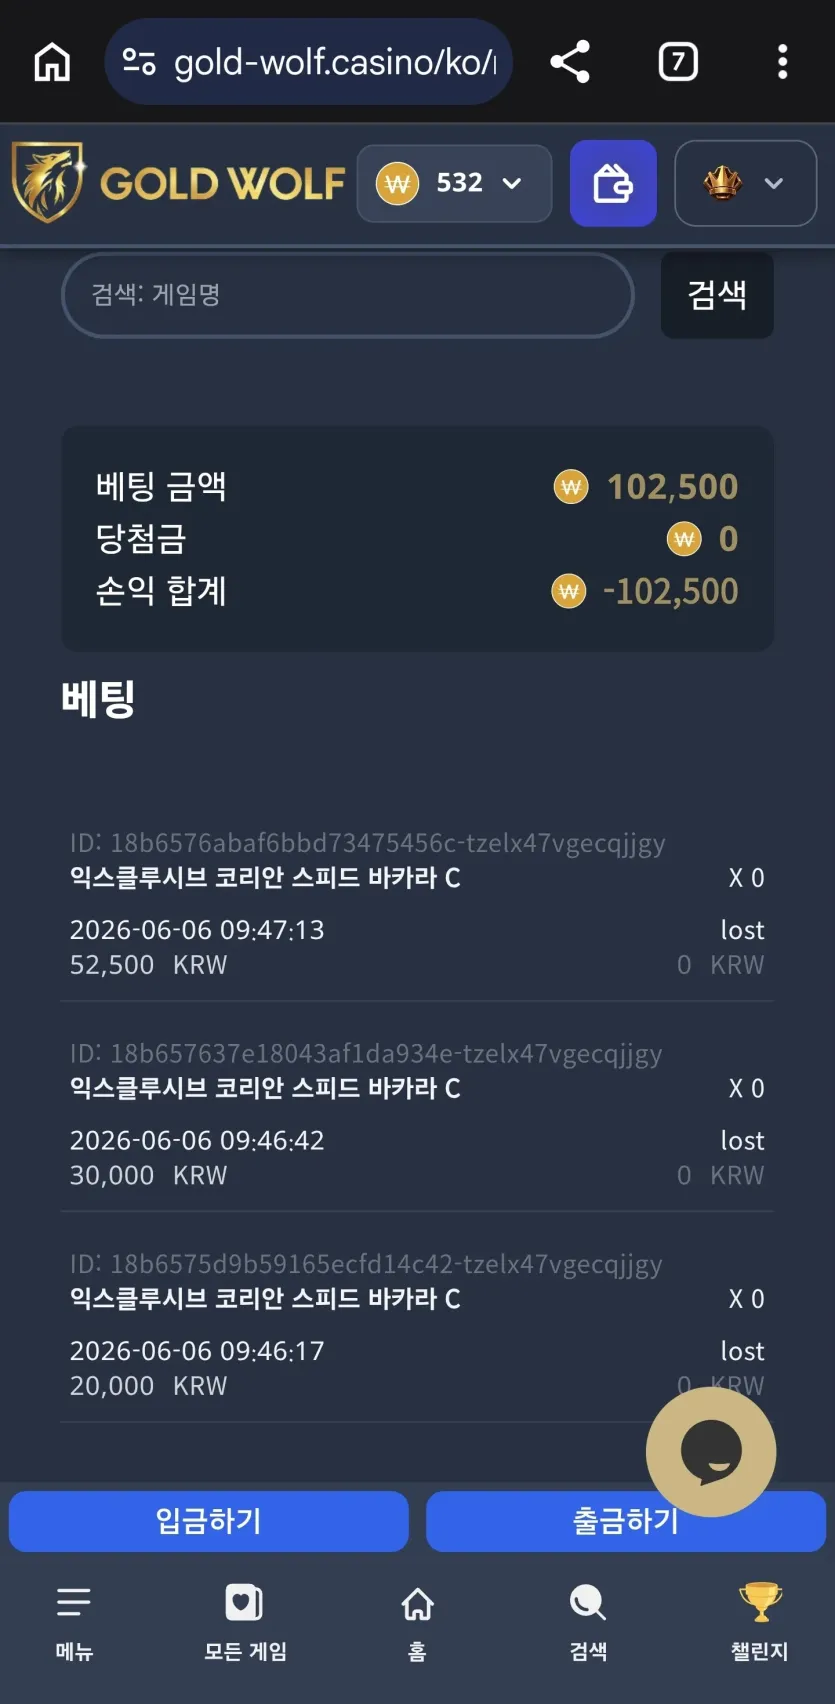Open the wallet icon button
This screenshot has width=835, height=1704.
coord(613,183)
